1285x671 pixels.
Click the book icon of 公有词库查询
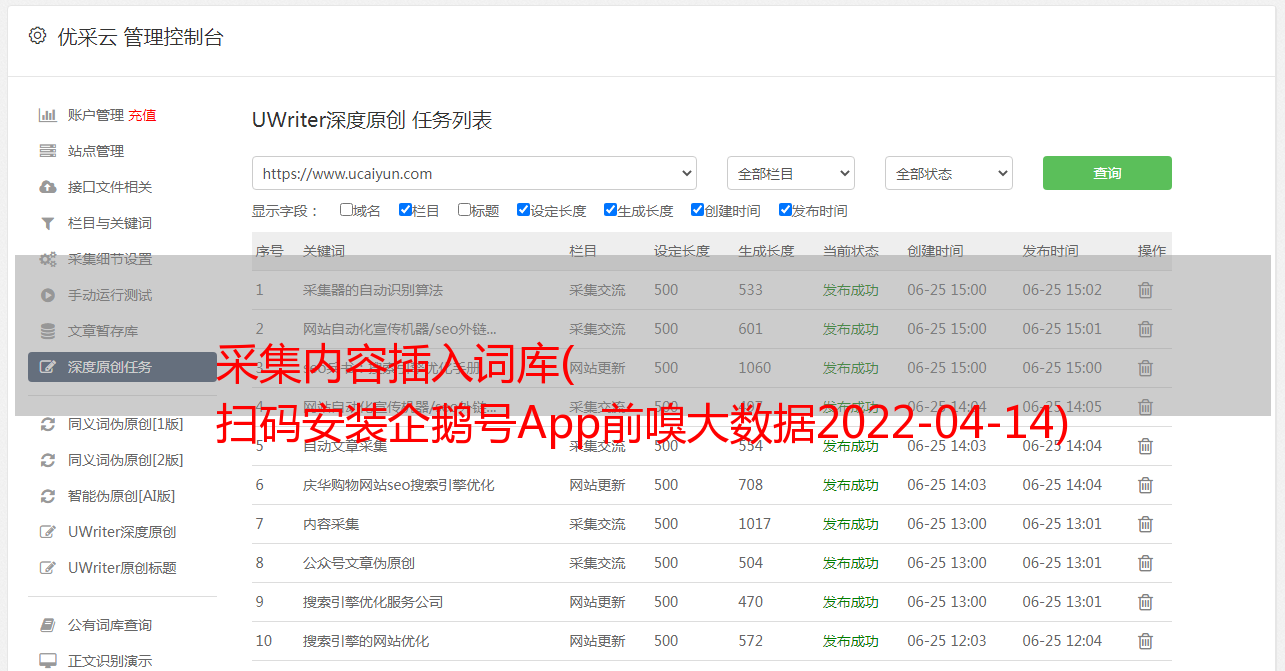[47, 625]
